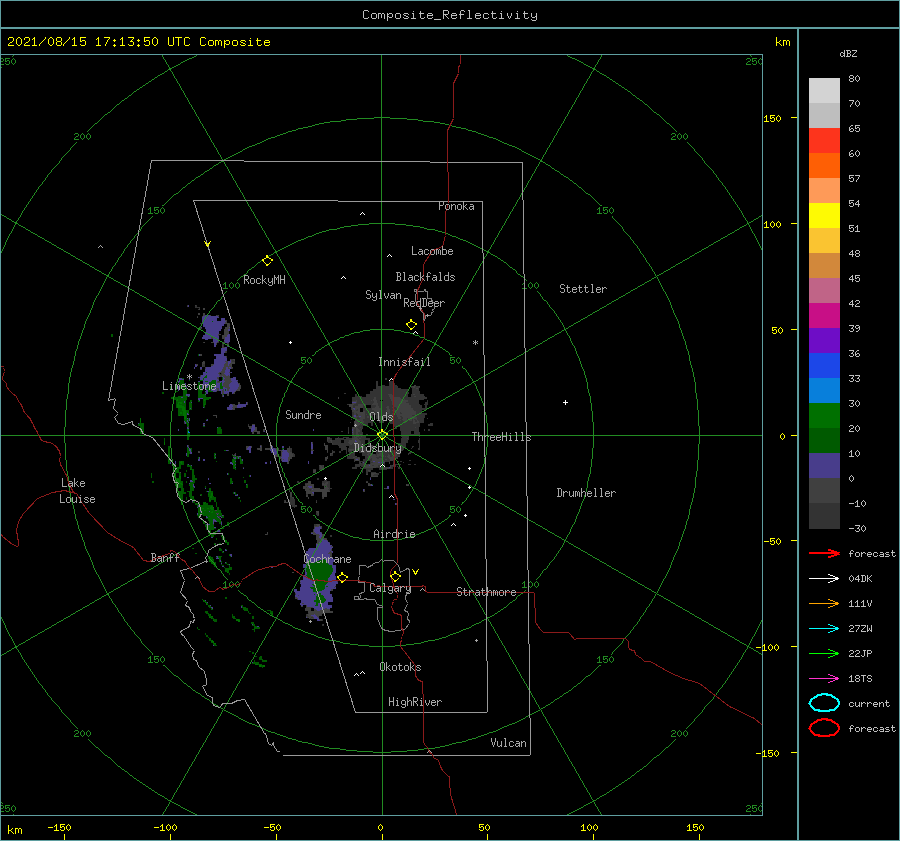Click the yellow diamond marker below RedDeer
The height and width of the screenshot is (841, 900).
point(411,325)
